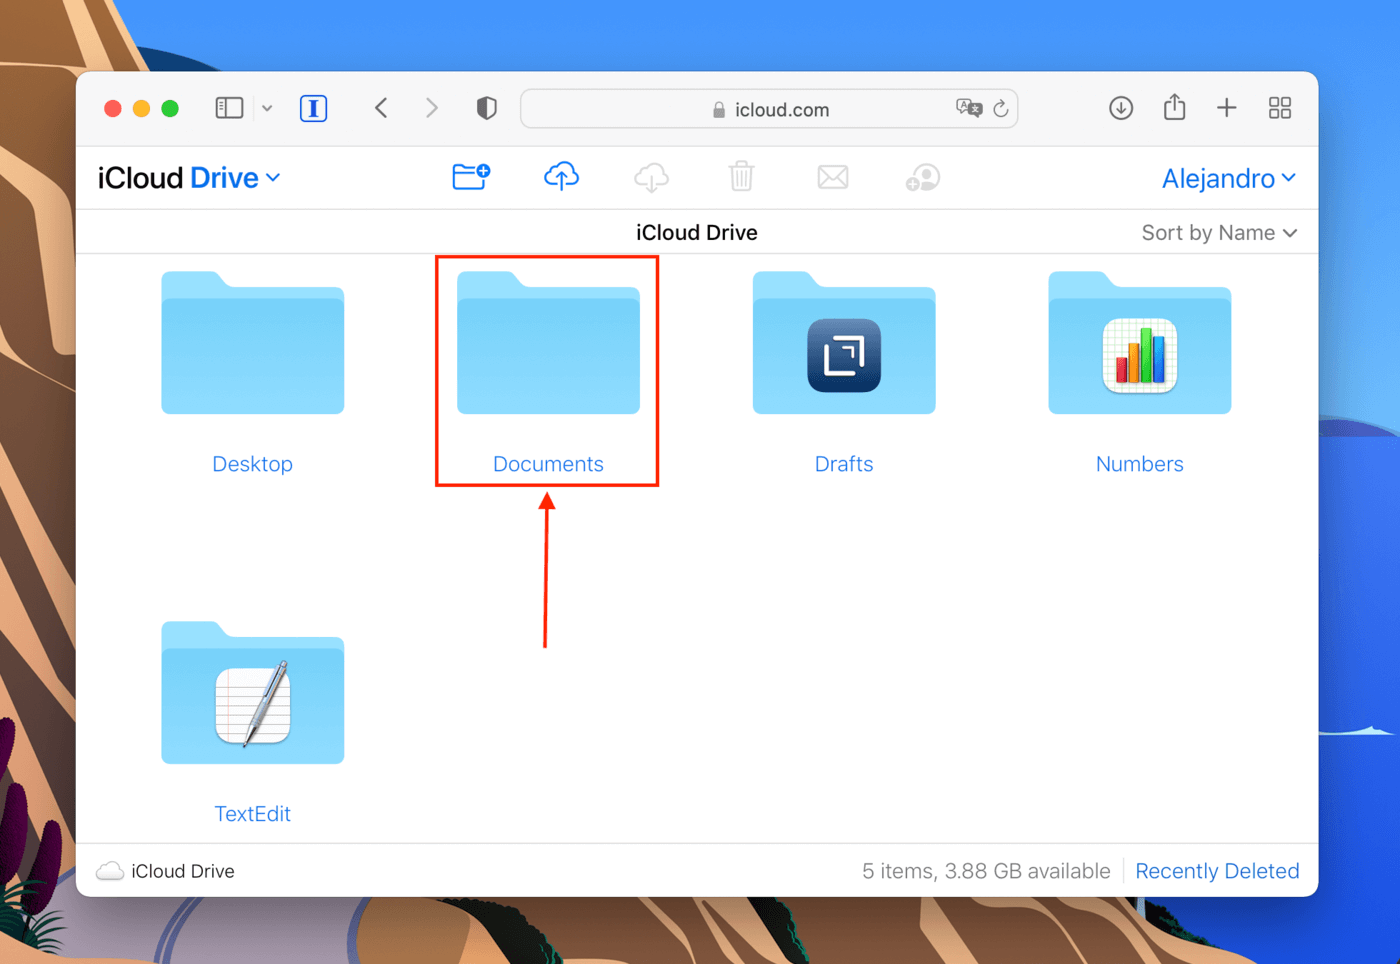Viewport: 1400px width, 964px height.
Task: Select the Documents folder icon
Action: pos(548,343)
